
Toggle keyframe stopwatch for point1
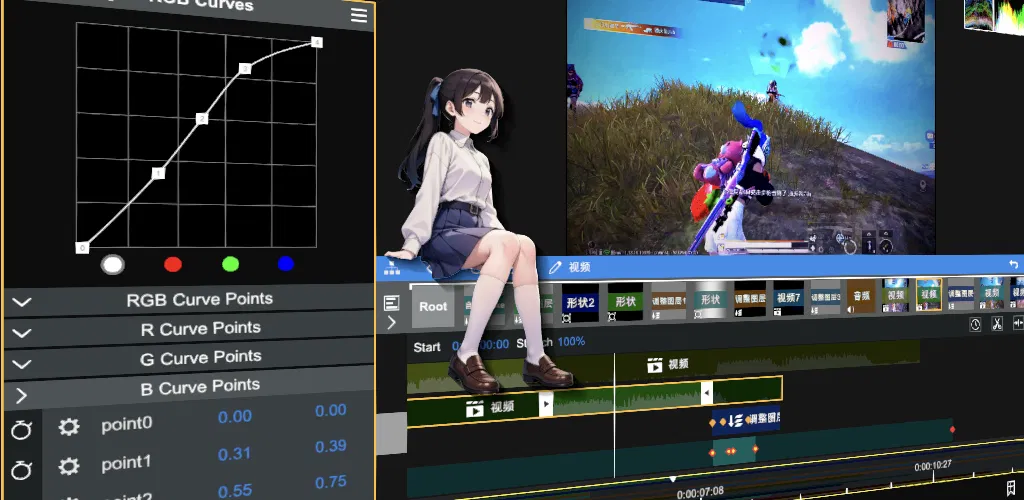tap(21, 469)
